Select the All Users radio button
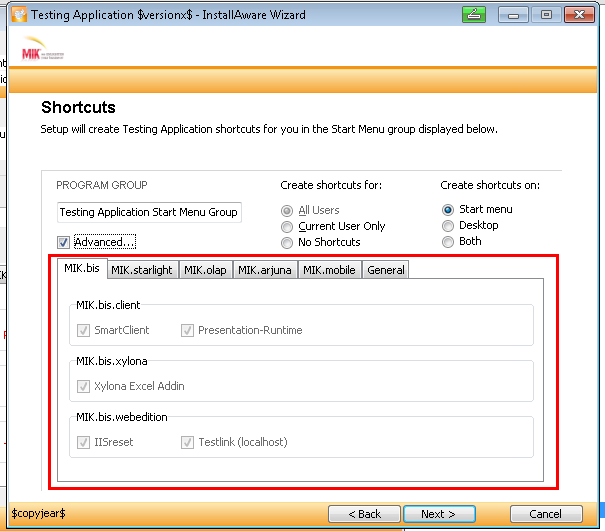This screenshot has width=605, height=531. (287, 211)
